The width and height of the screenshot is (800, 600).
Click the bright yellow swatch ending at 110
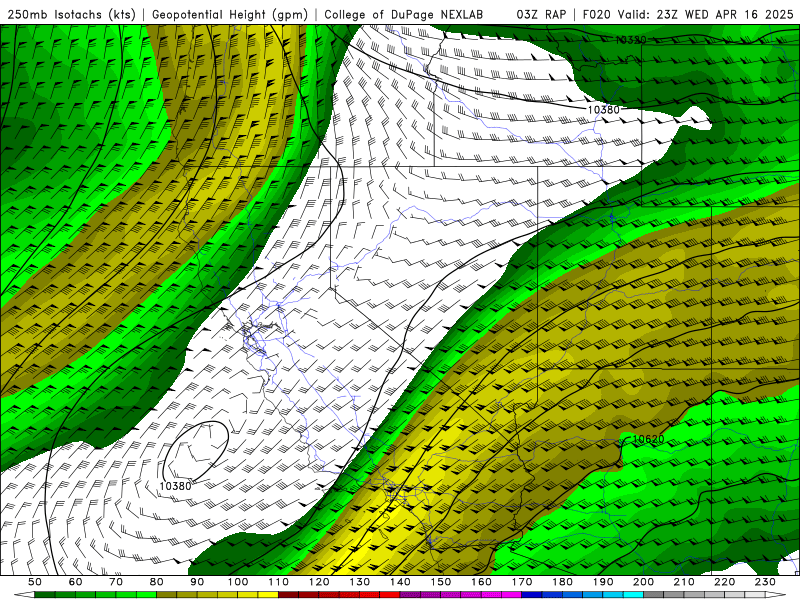click(x=268, y=595)
